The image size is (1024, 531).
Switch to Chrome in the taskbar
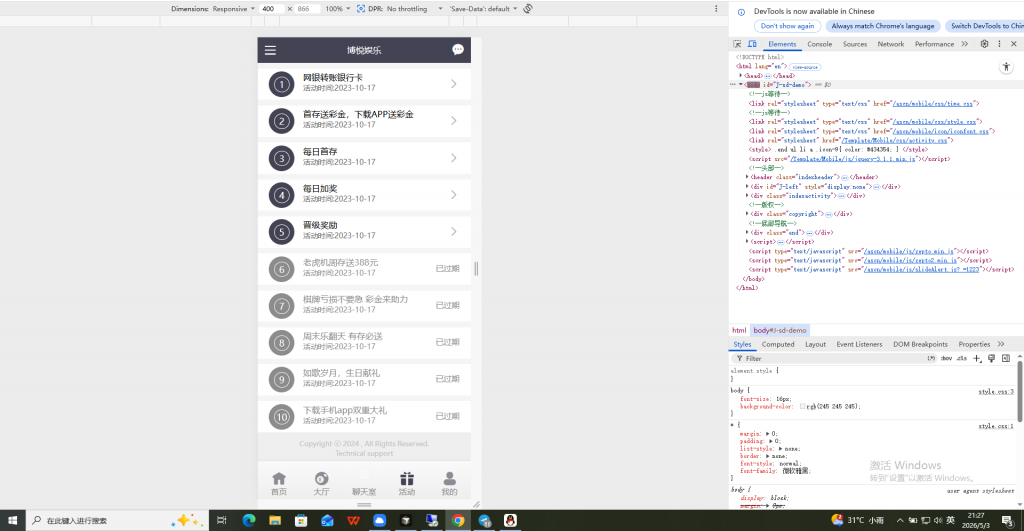458,521
